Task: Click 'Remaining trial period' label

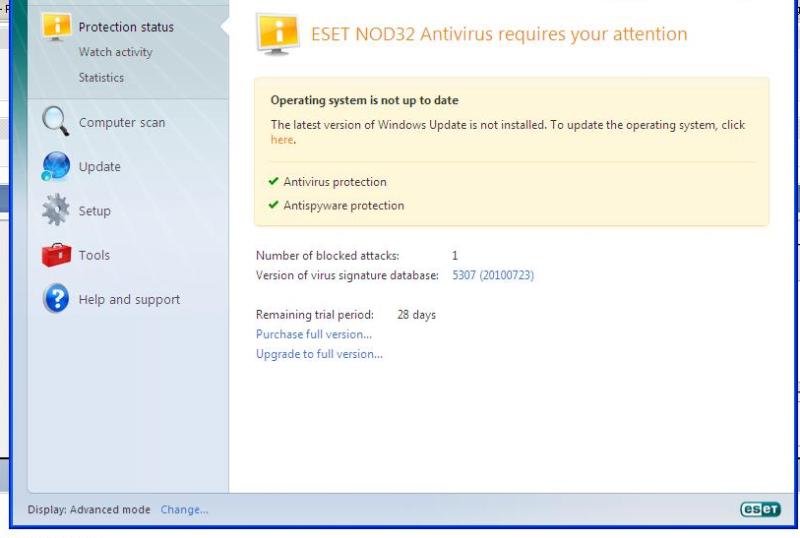Action: click(315, 314)
